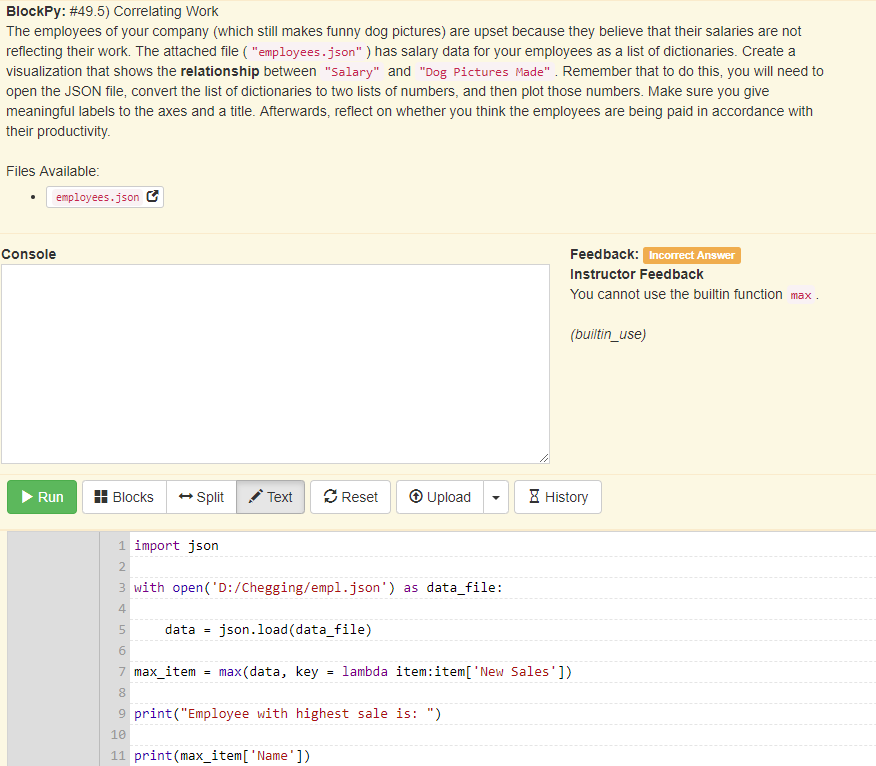The height and width of the screenshot is (766, 876).
Task: Click the Reset circular-arrow icon
Action: click(x=328, y=497)
